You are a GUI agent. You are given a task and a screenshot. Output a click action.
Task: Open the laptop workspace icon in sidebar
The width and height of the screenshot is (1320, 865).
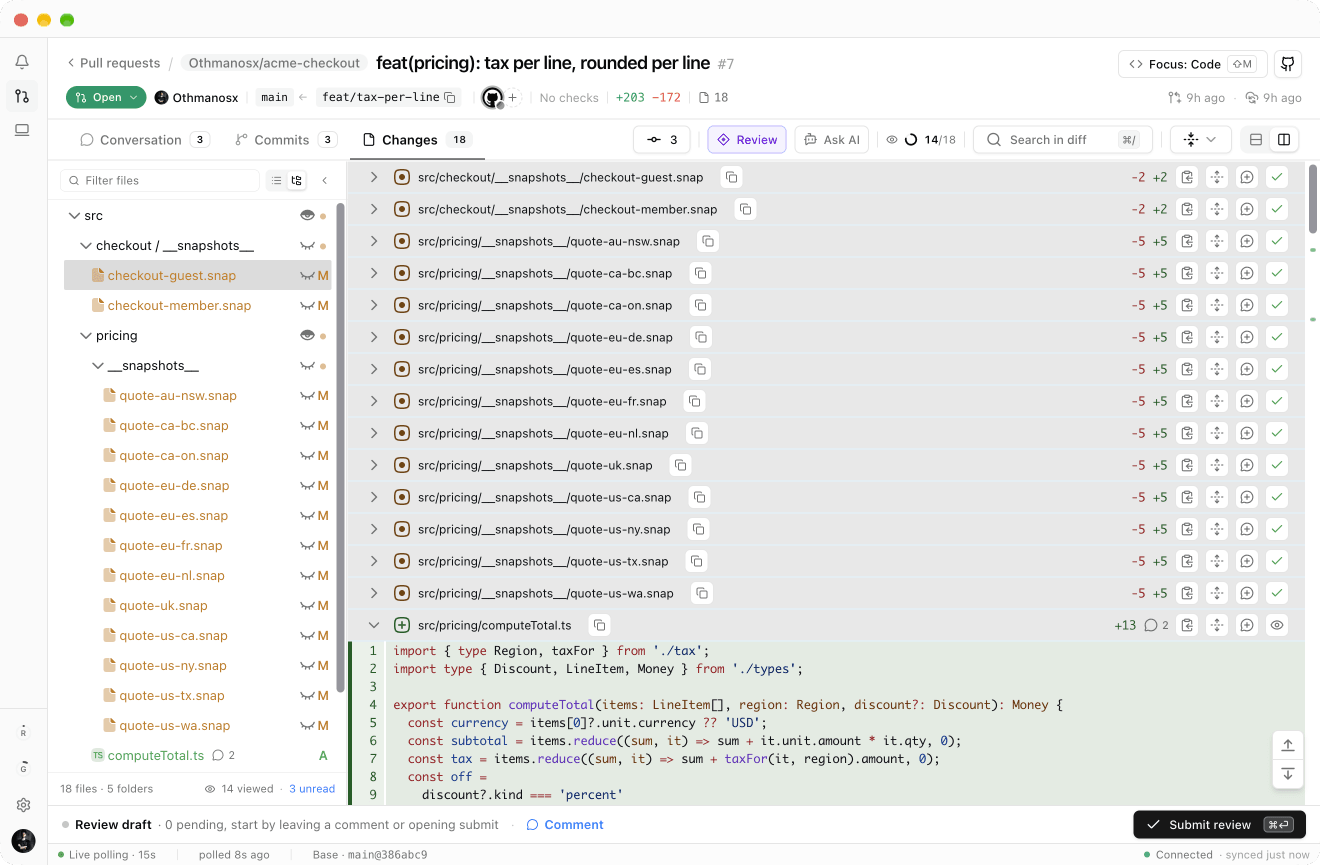[x=22, y=130]
